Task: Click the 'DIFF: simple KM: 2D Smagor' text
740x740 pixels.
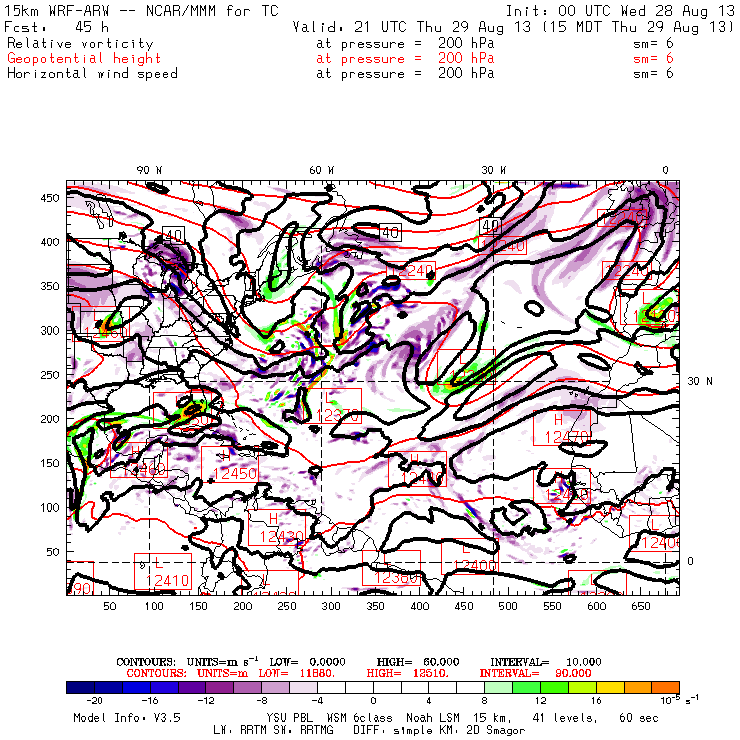Action: click(439, 731)
